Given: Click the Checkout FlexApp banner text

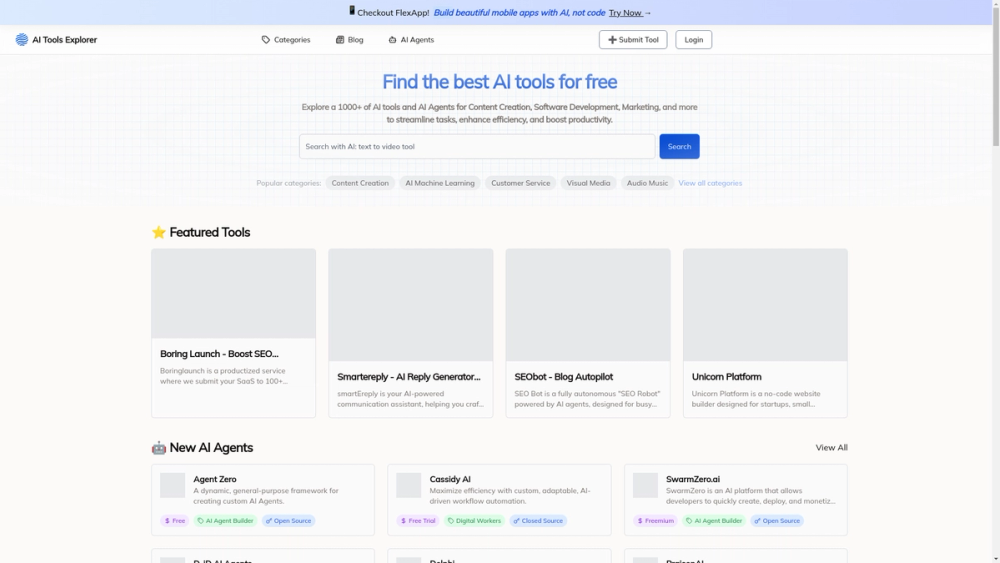Looking at the screenshot, I should (393, 13).
